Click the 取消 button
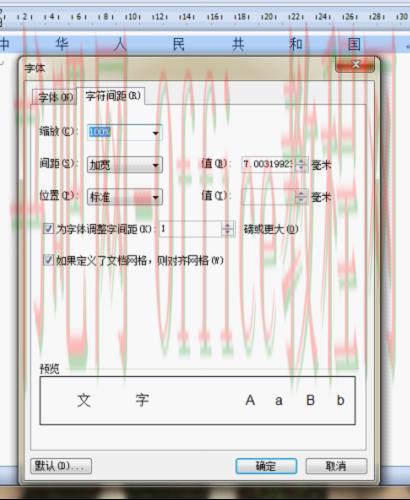Image resolution: width=410 pixels, height=500 pixels. click(336, 466)
